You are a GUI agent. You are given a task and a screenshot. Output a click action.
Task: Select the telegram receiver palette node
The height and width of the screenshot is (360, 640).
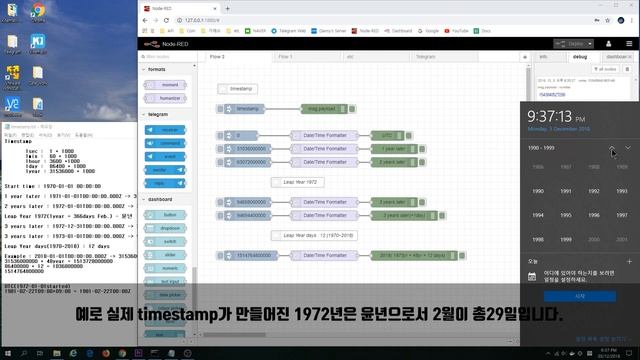coord(165,130)
